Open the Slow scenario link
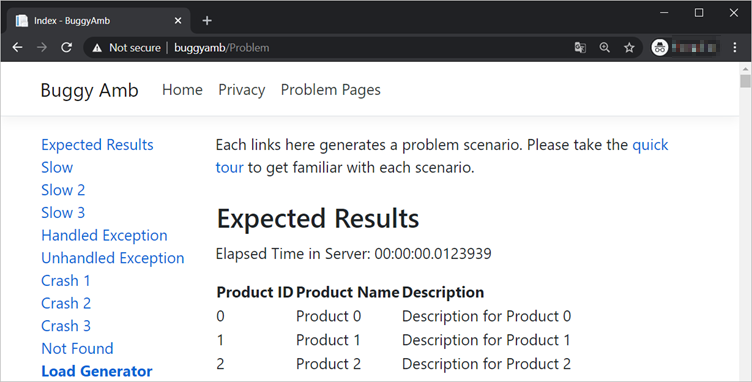The width and height of the screenshot is (752, 382). click(57, 167)
